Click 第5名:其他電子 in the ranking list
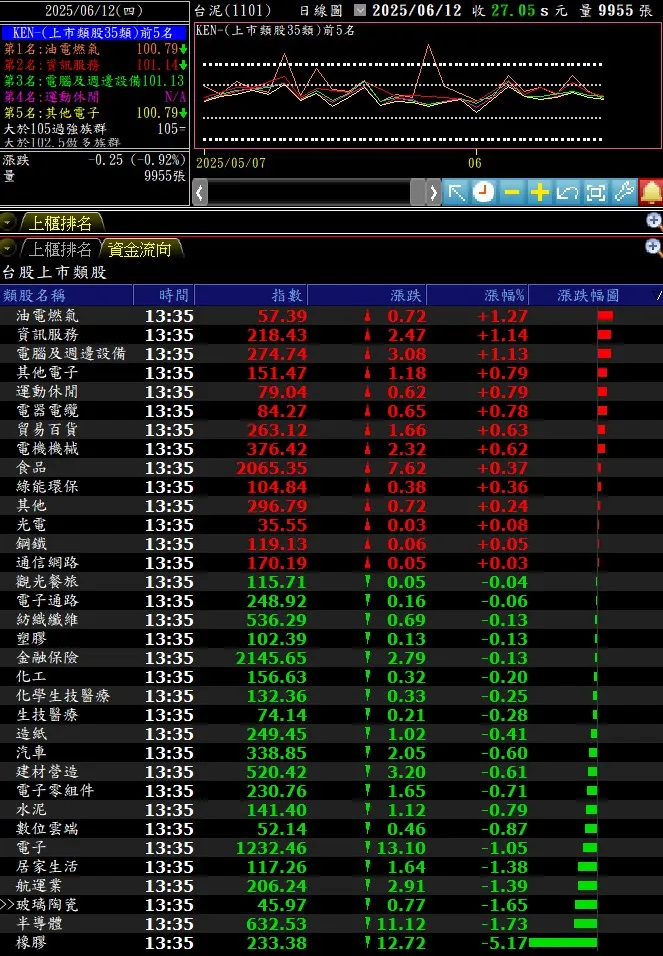Viewport: 663px width, 956px height. point(95,112)
